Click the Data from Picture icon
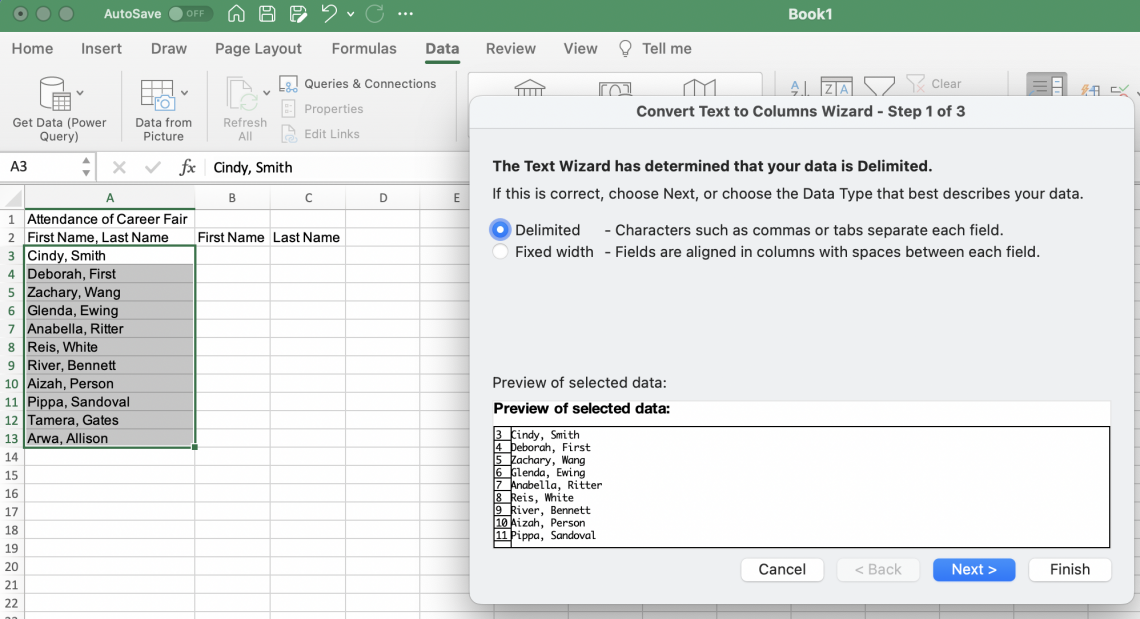 point(158,94)
